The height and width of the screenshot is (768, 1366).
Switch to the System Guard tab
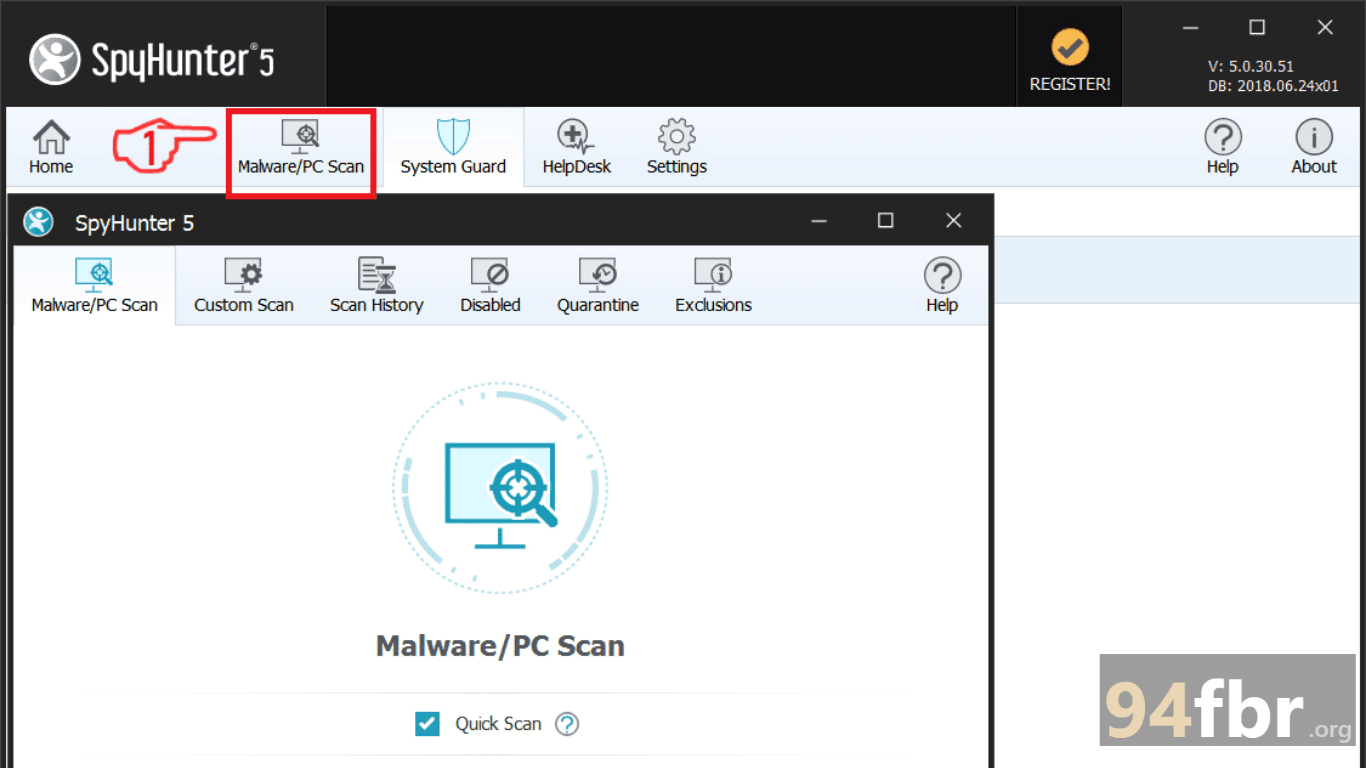(453, 147)
